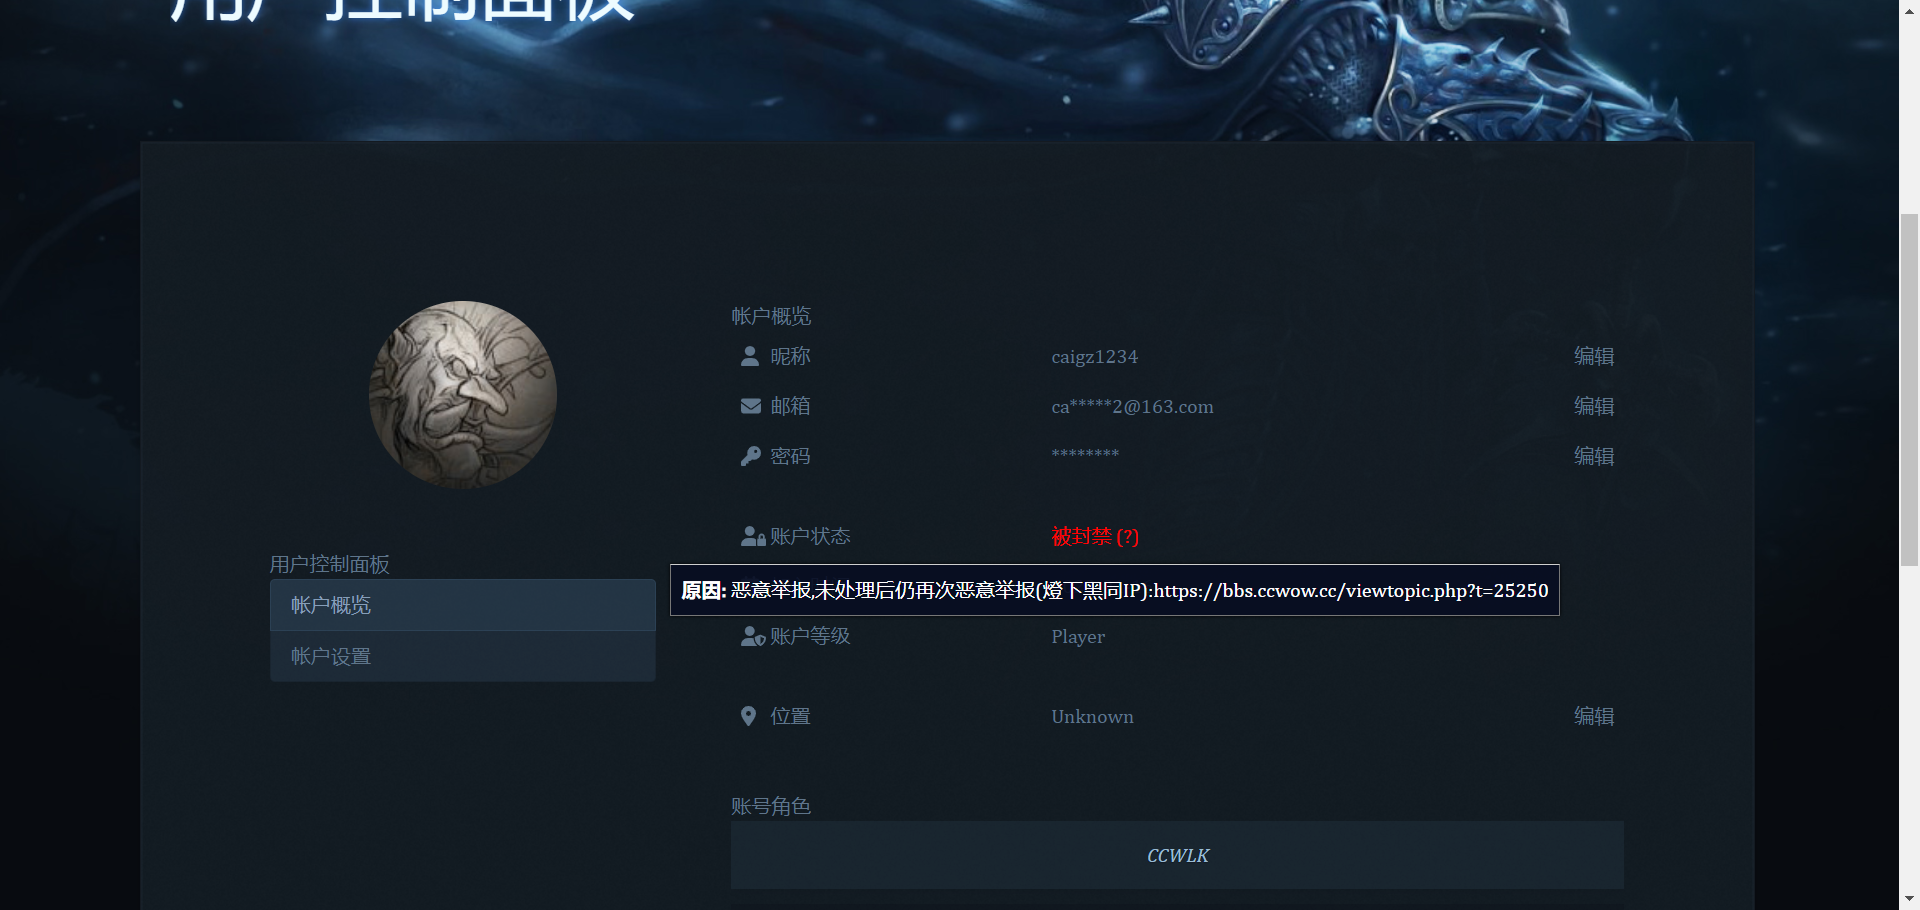Screen dimensions: 1920x910
Task: Click the caigz1234 nickname text
Action: pos(1093,356)
